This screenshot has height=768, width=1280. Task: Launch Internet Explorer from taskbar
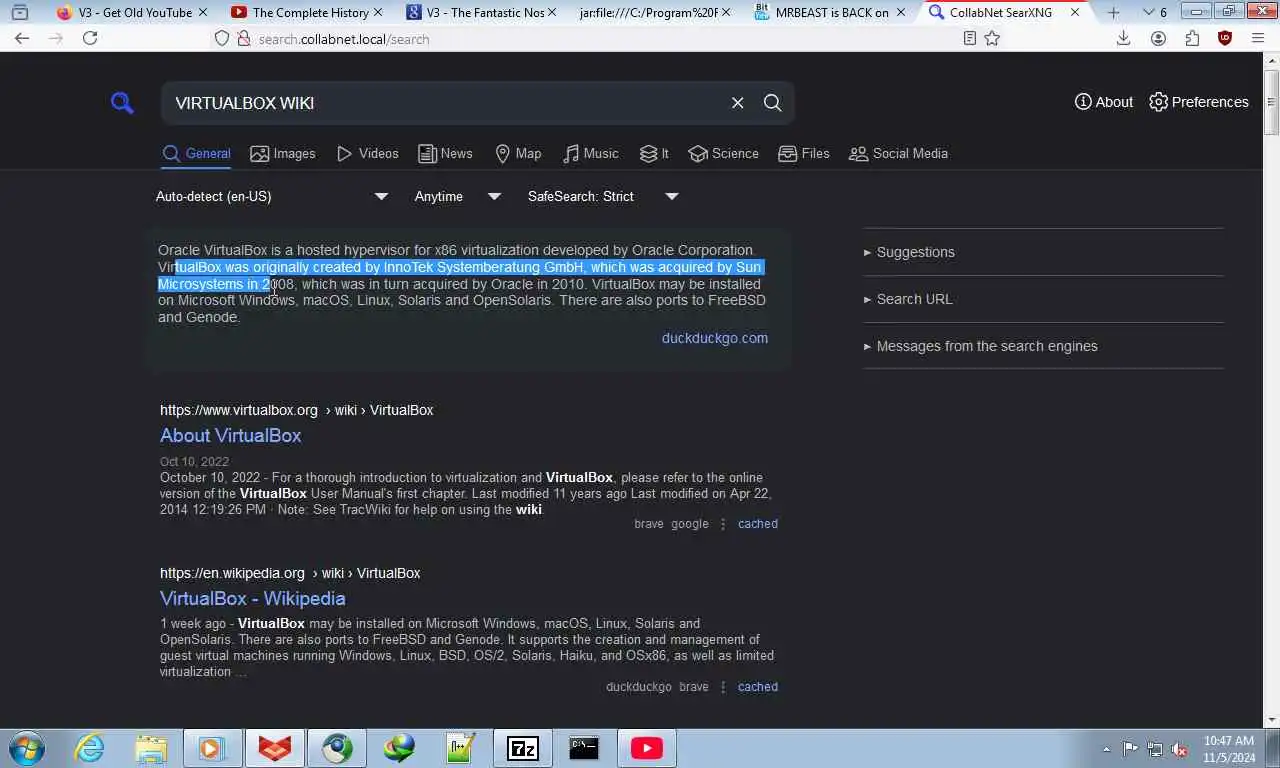[x=90, y=748]
